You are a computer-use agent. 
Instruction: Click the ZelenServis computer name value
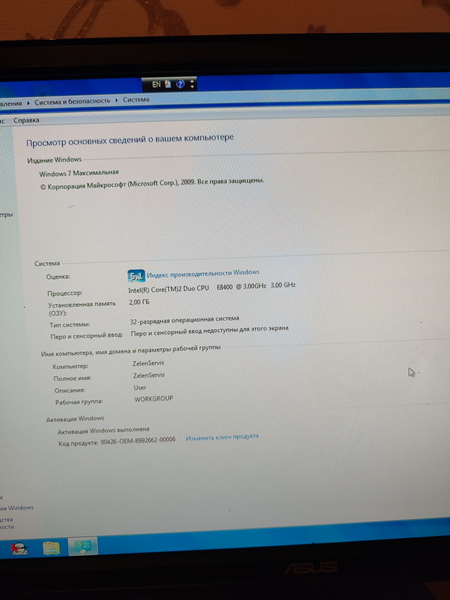[148, 363]
